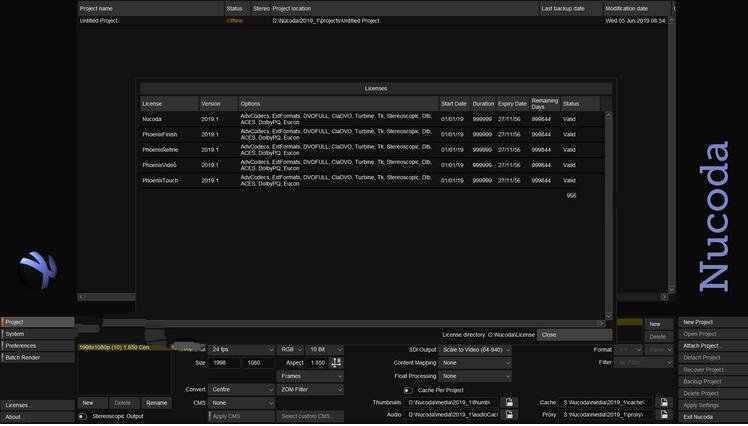Open the Filter dropdown on right
This screenshot has height=426, width=748.
pos(644,363)
